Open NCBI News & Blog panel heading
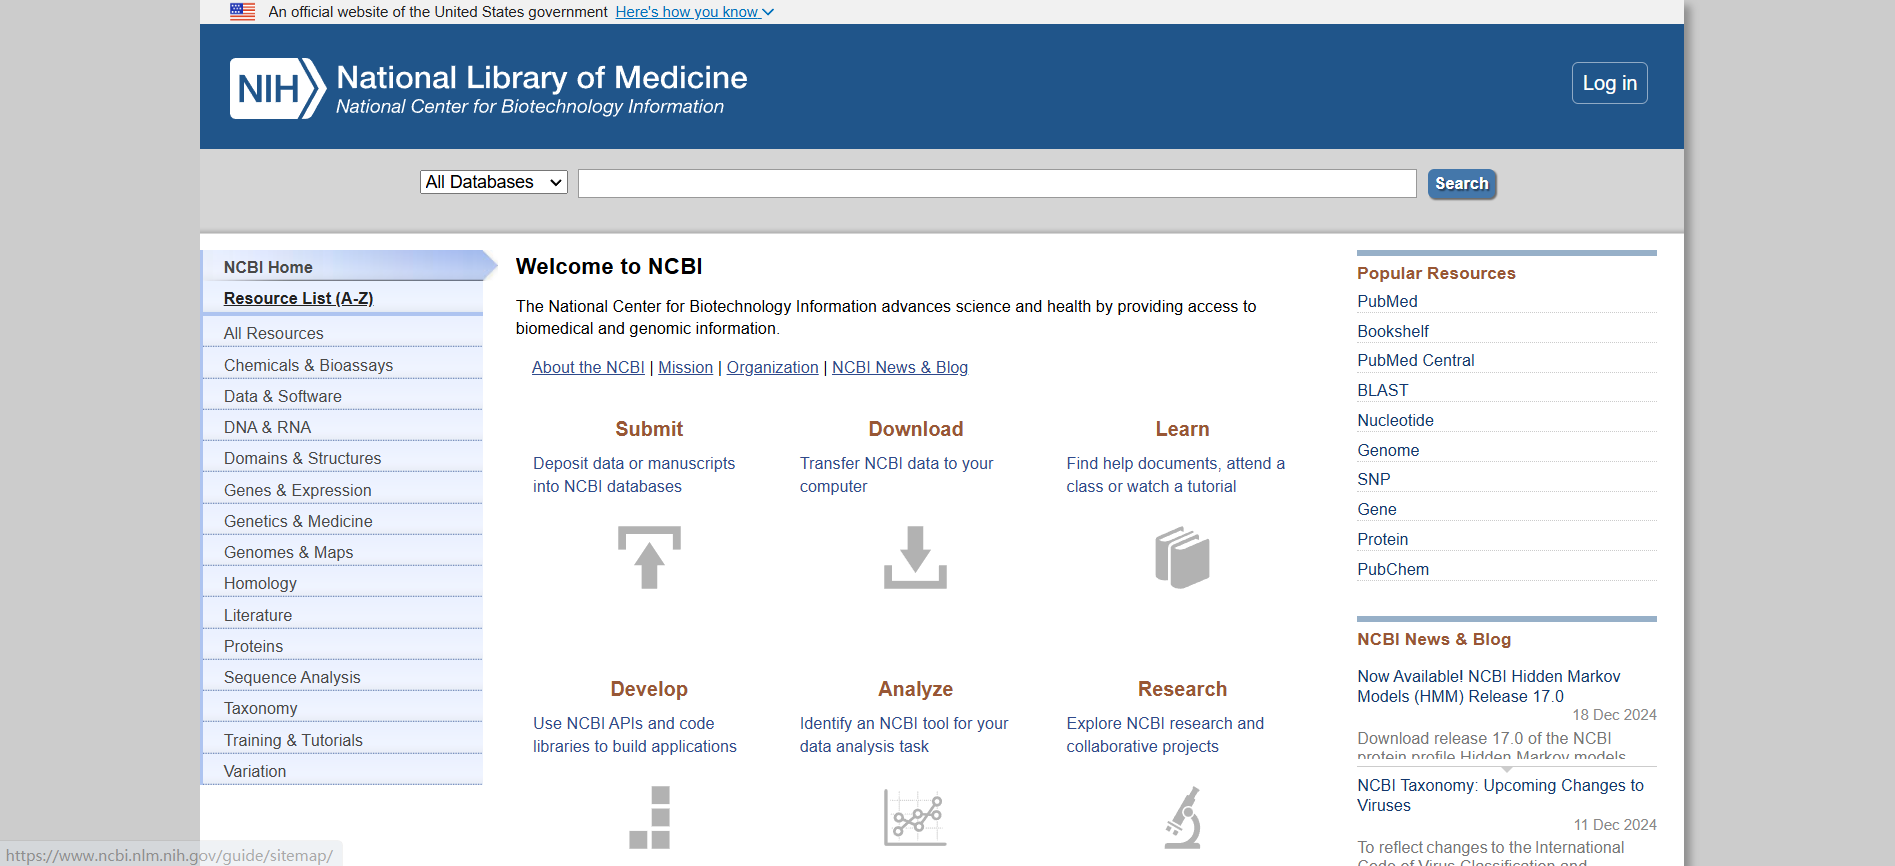The width and height of the screenshot is (1895, 866). (x=1434, y=639)
